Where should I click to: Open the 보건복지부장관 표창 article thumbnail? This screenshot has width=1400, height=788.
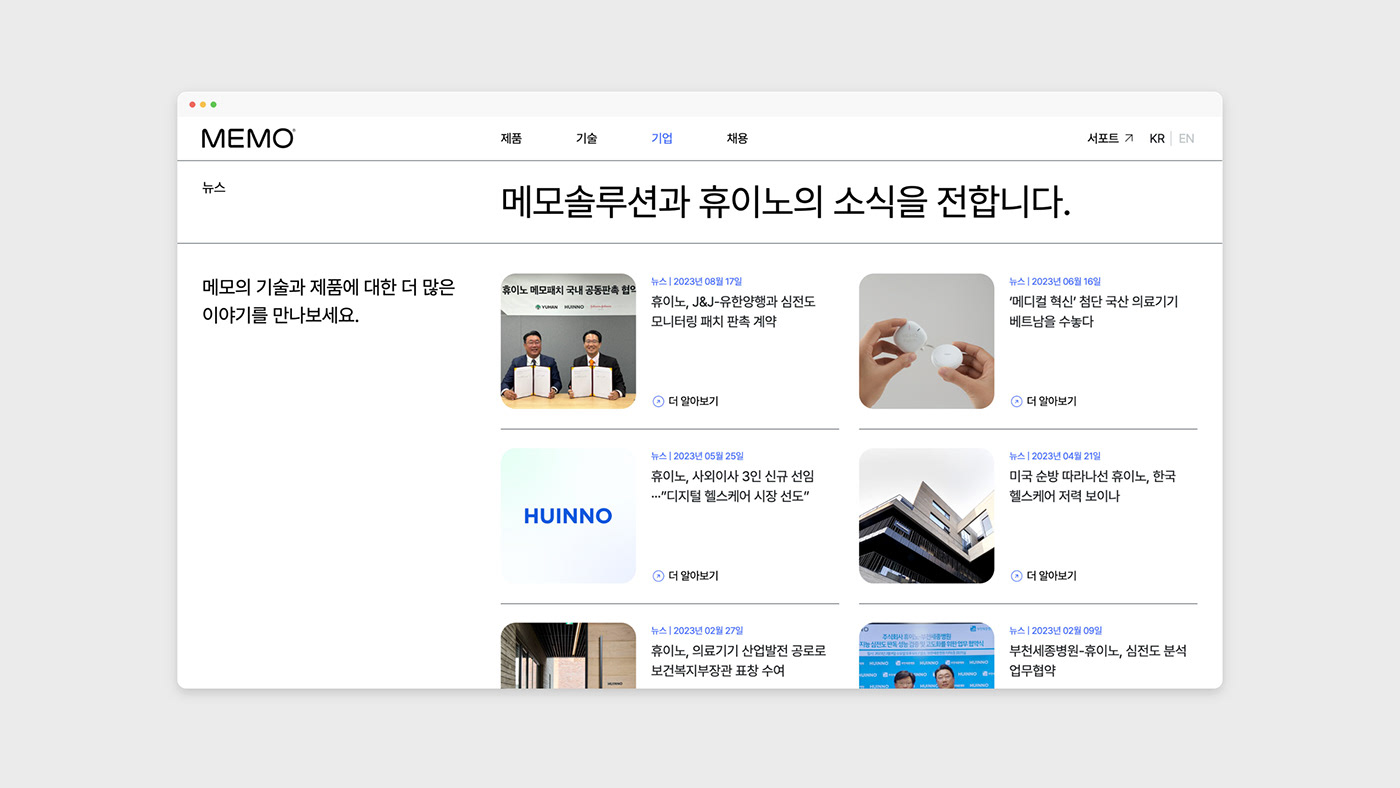click(568, 655)
